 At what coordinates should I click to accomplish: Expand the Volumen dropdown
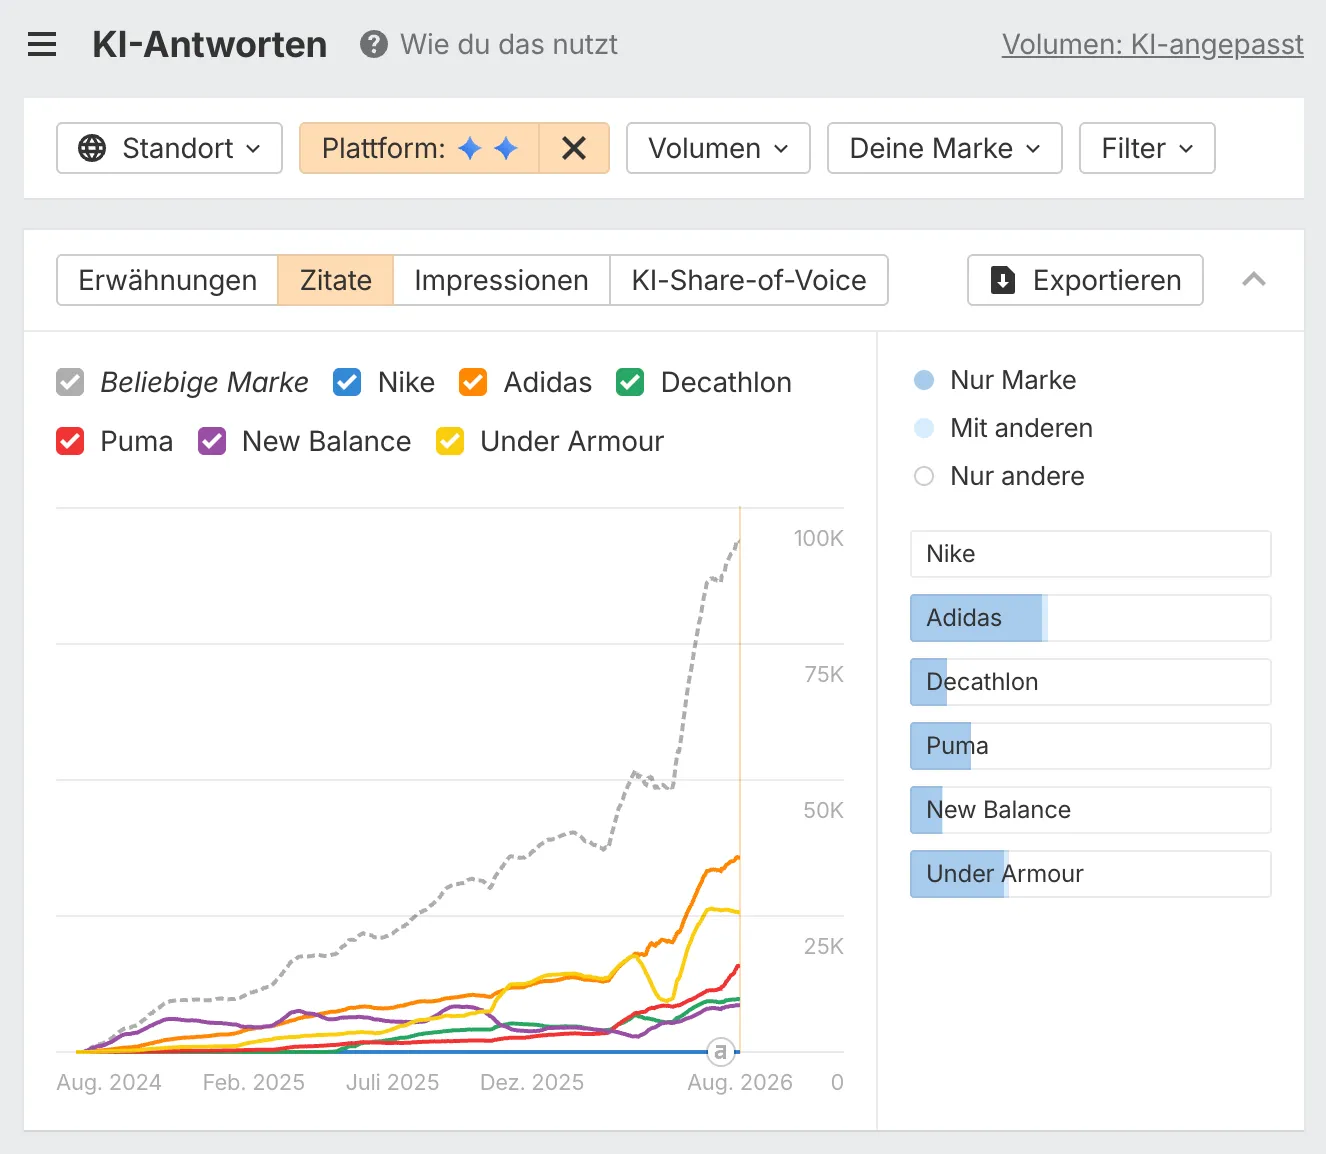point(718,148)
